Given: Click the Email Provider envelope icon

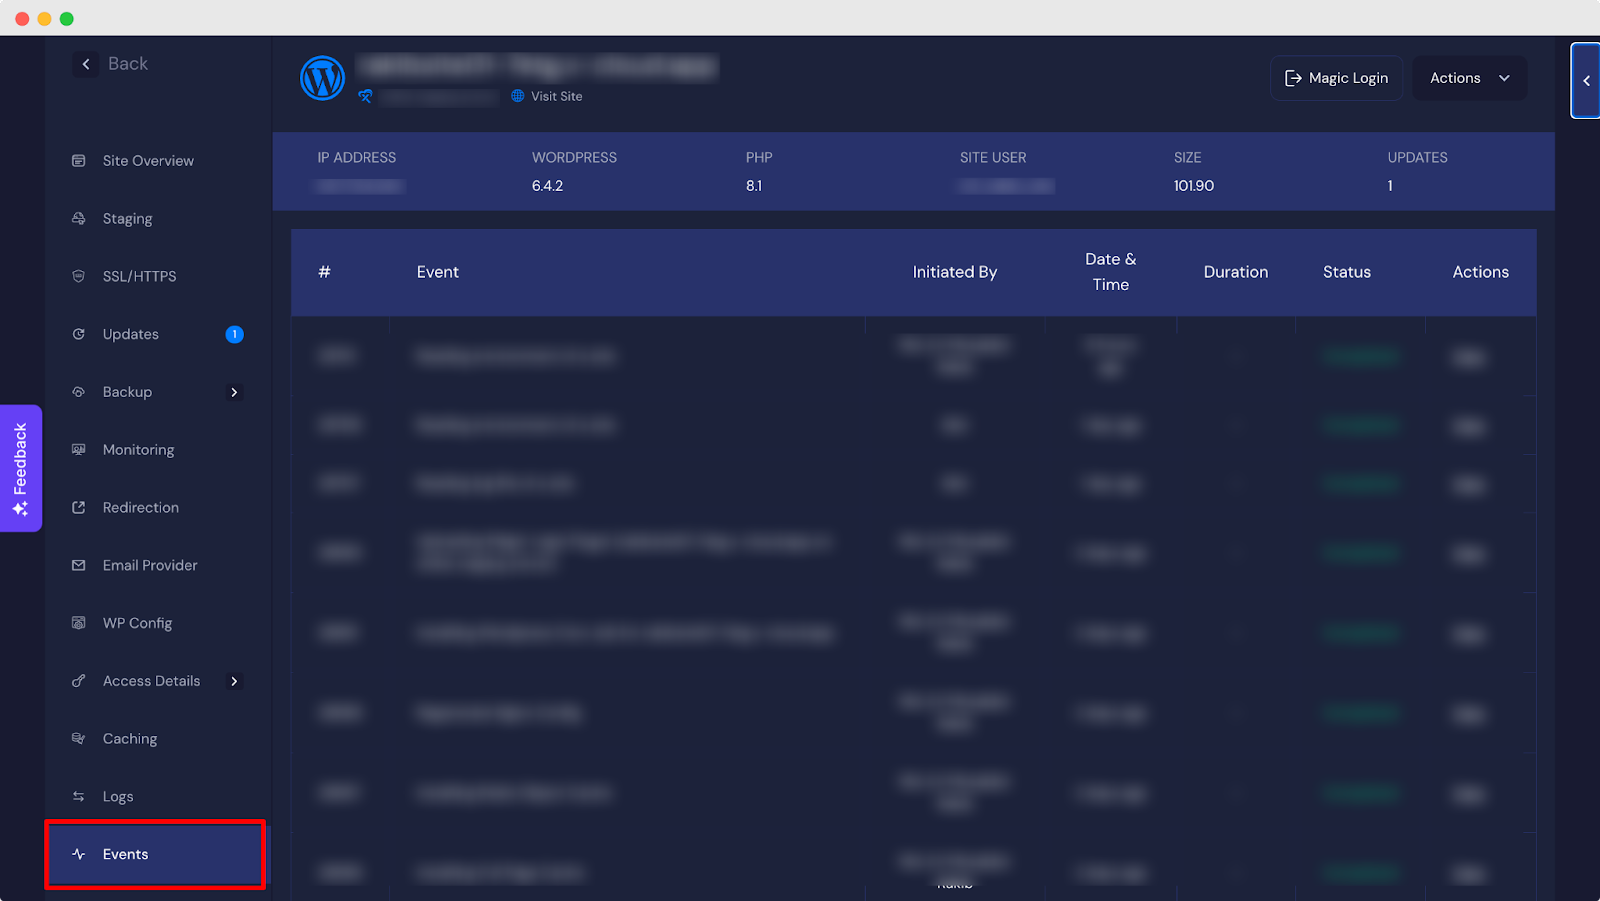Looking at the screenshot, I should tap(79, 565).
